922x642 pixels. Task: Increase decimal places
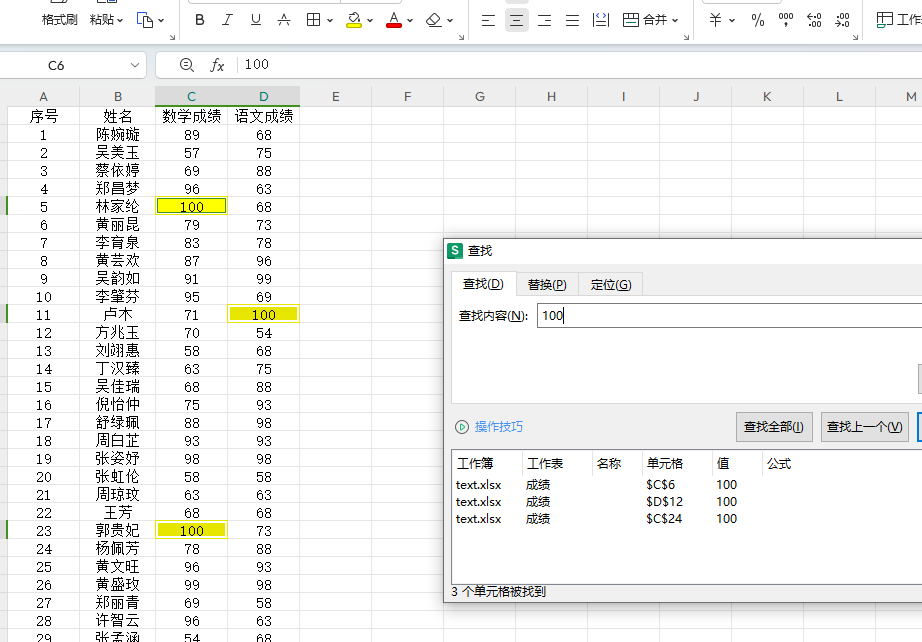pos(814,21)
